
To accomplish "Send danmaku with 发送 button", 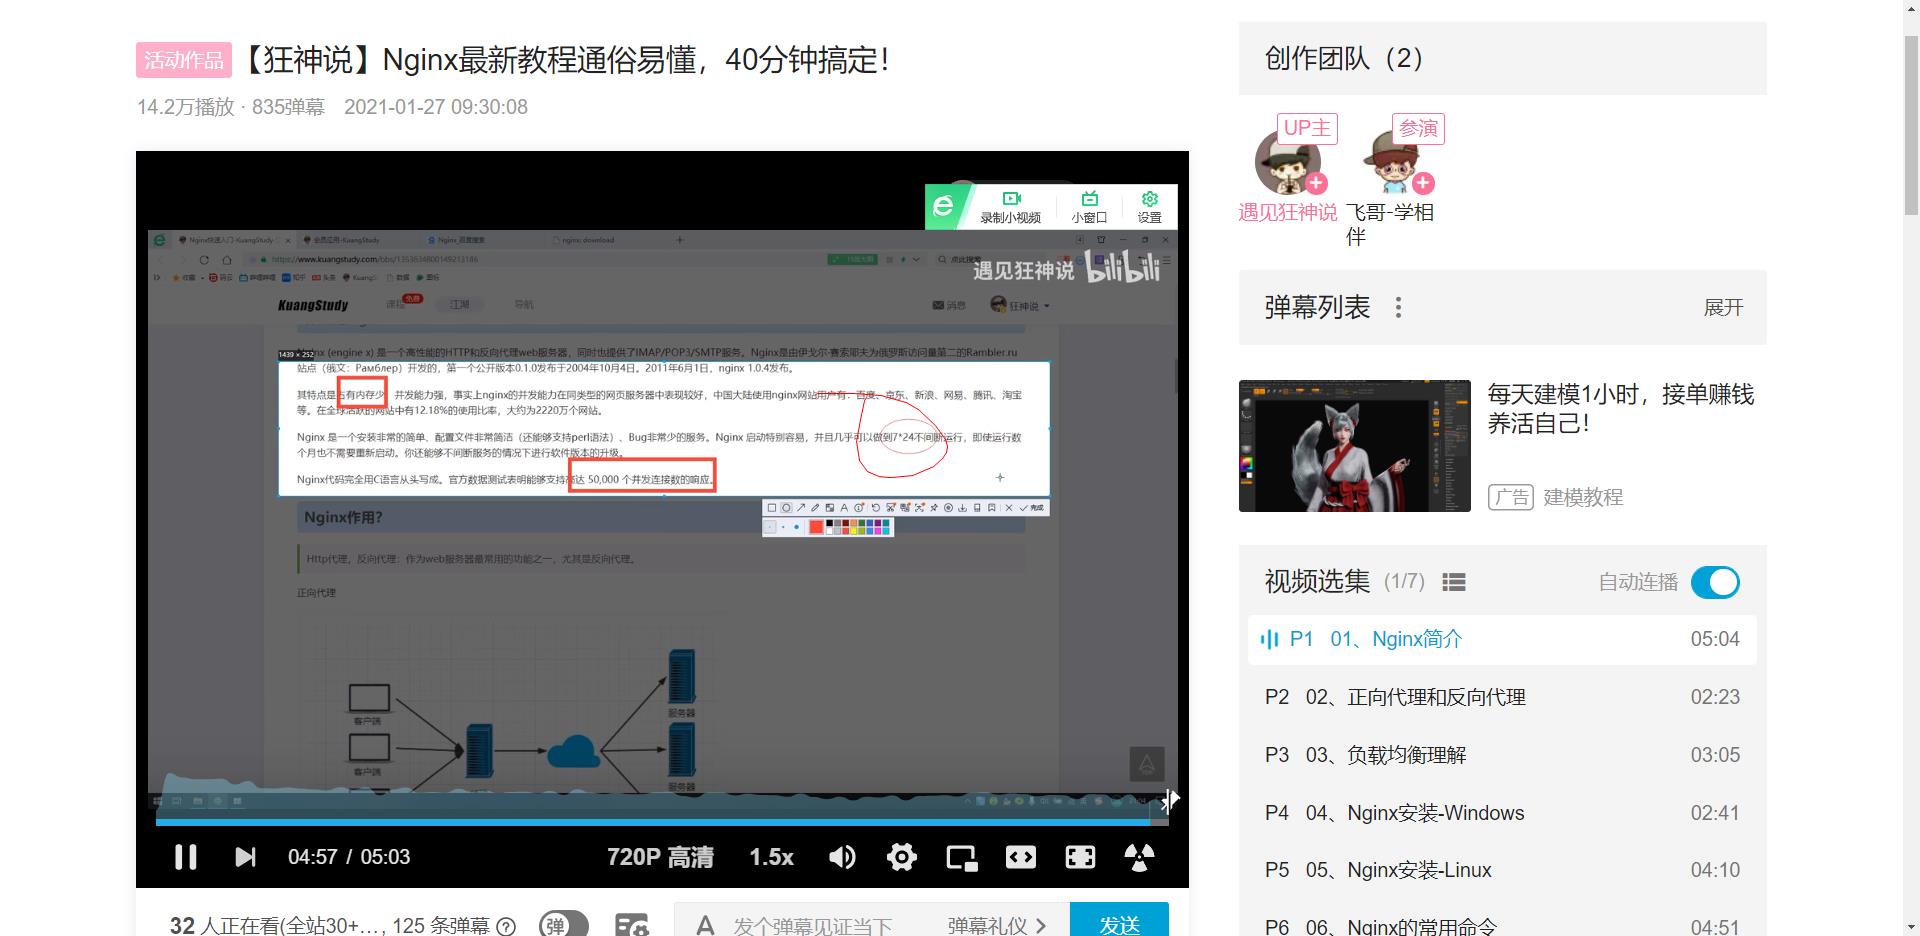I will (x=1119, y=920).
